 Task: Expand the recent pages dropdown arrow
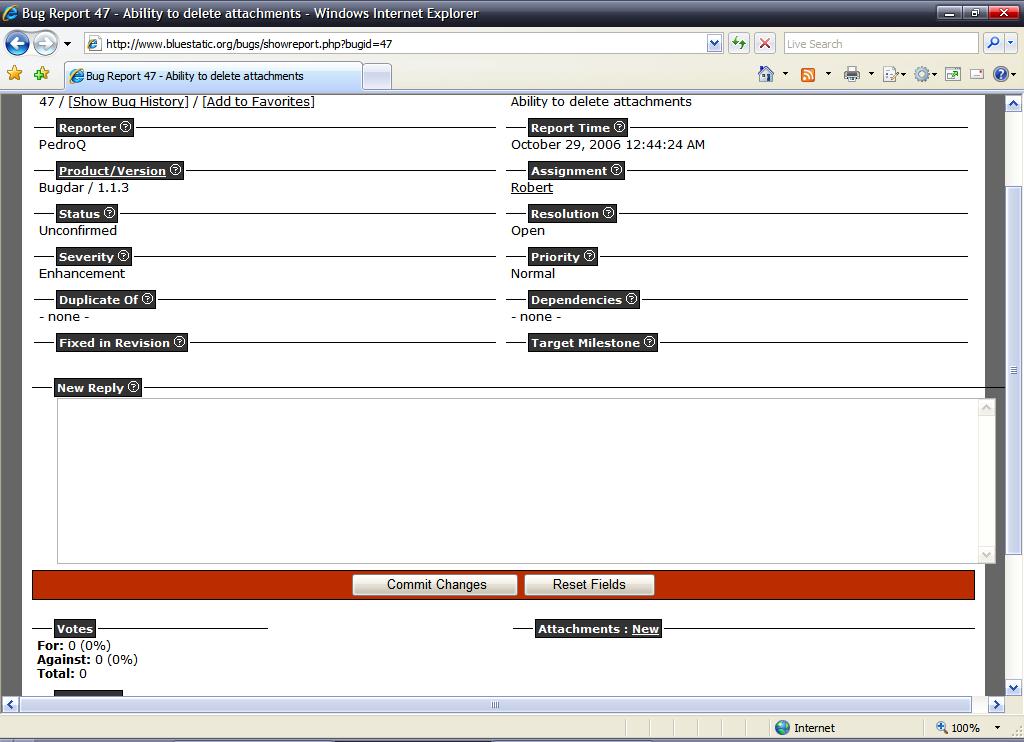67,44
